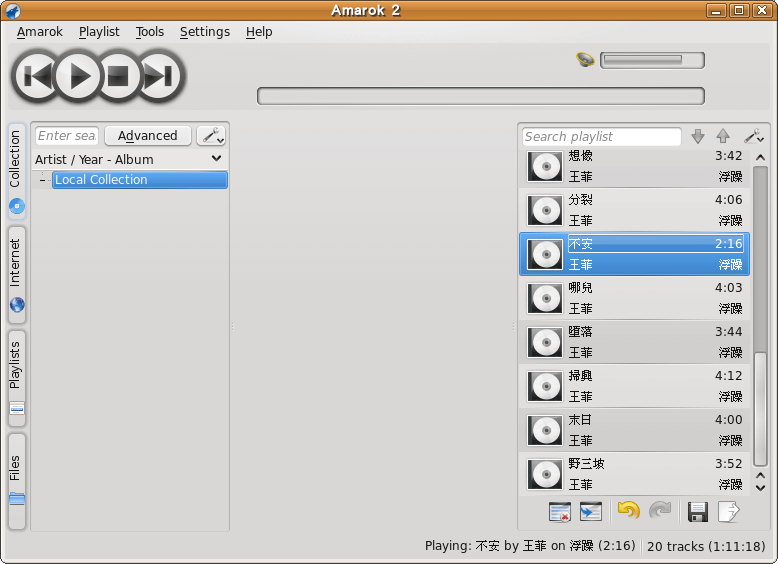778x564 pixels.
Task: Skip to the next track
Action: point(160,76)
